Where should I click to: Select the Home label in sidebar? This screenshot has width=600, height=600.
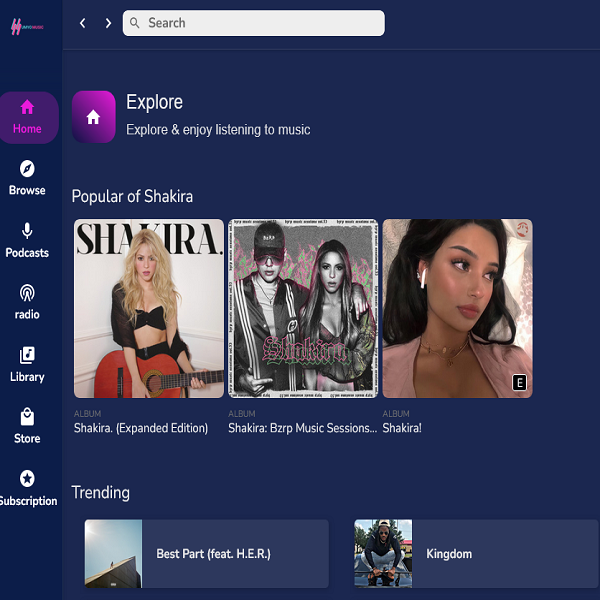(27, 129)
